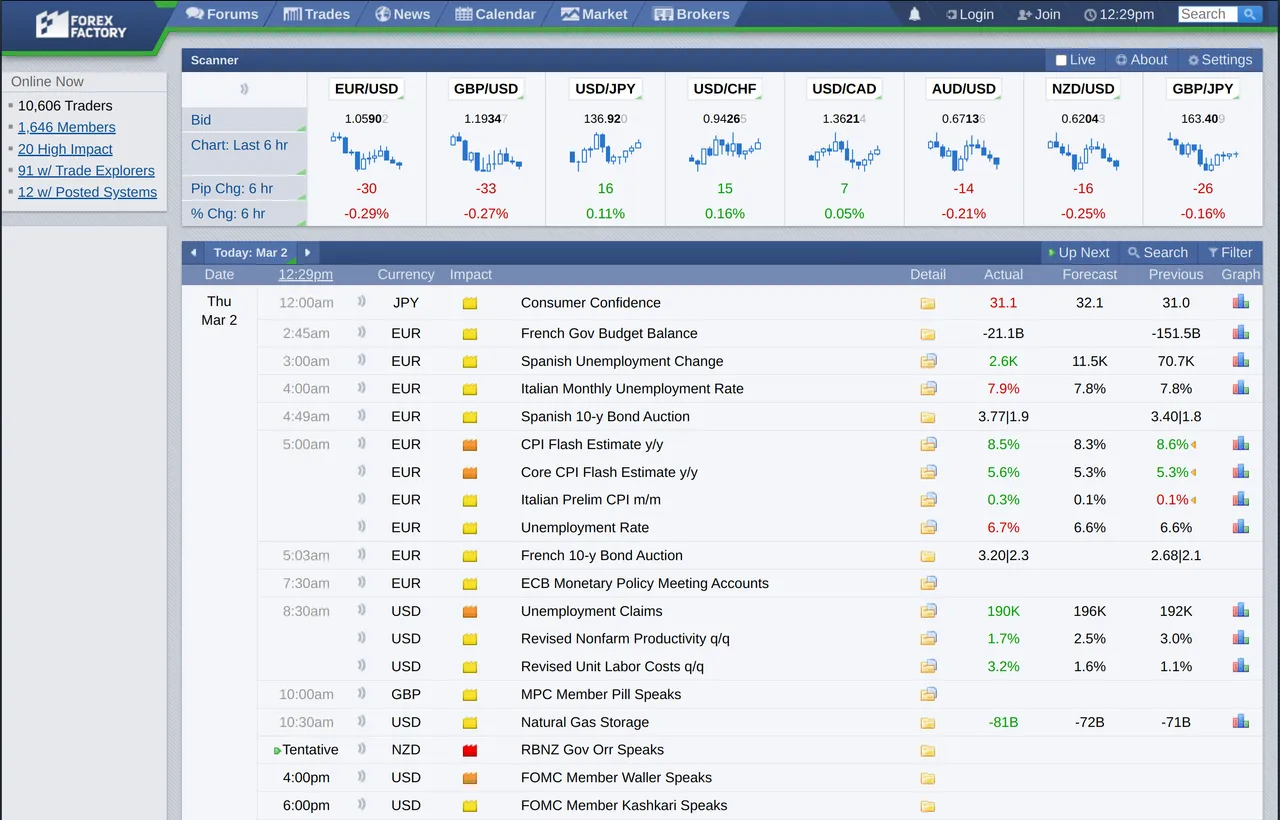Image resolution: width=1280 pixels, height=820 pixels.
Task: Toggle sound alert for Spanish Unemployment Change
Action: point(362,360)
